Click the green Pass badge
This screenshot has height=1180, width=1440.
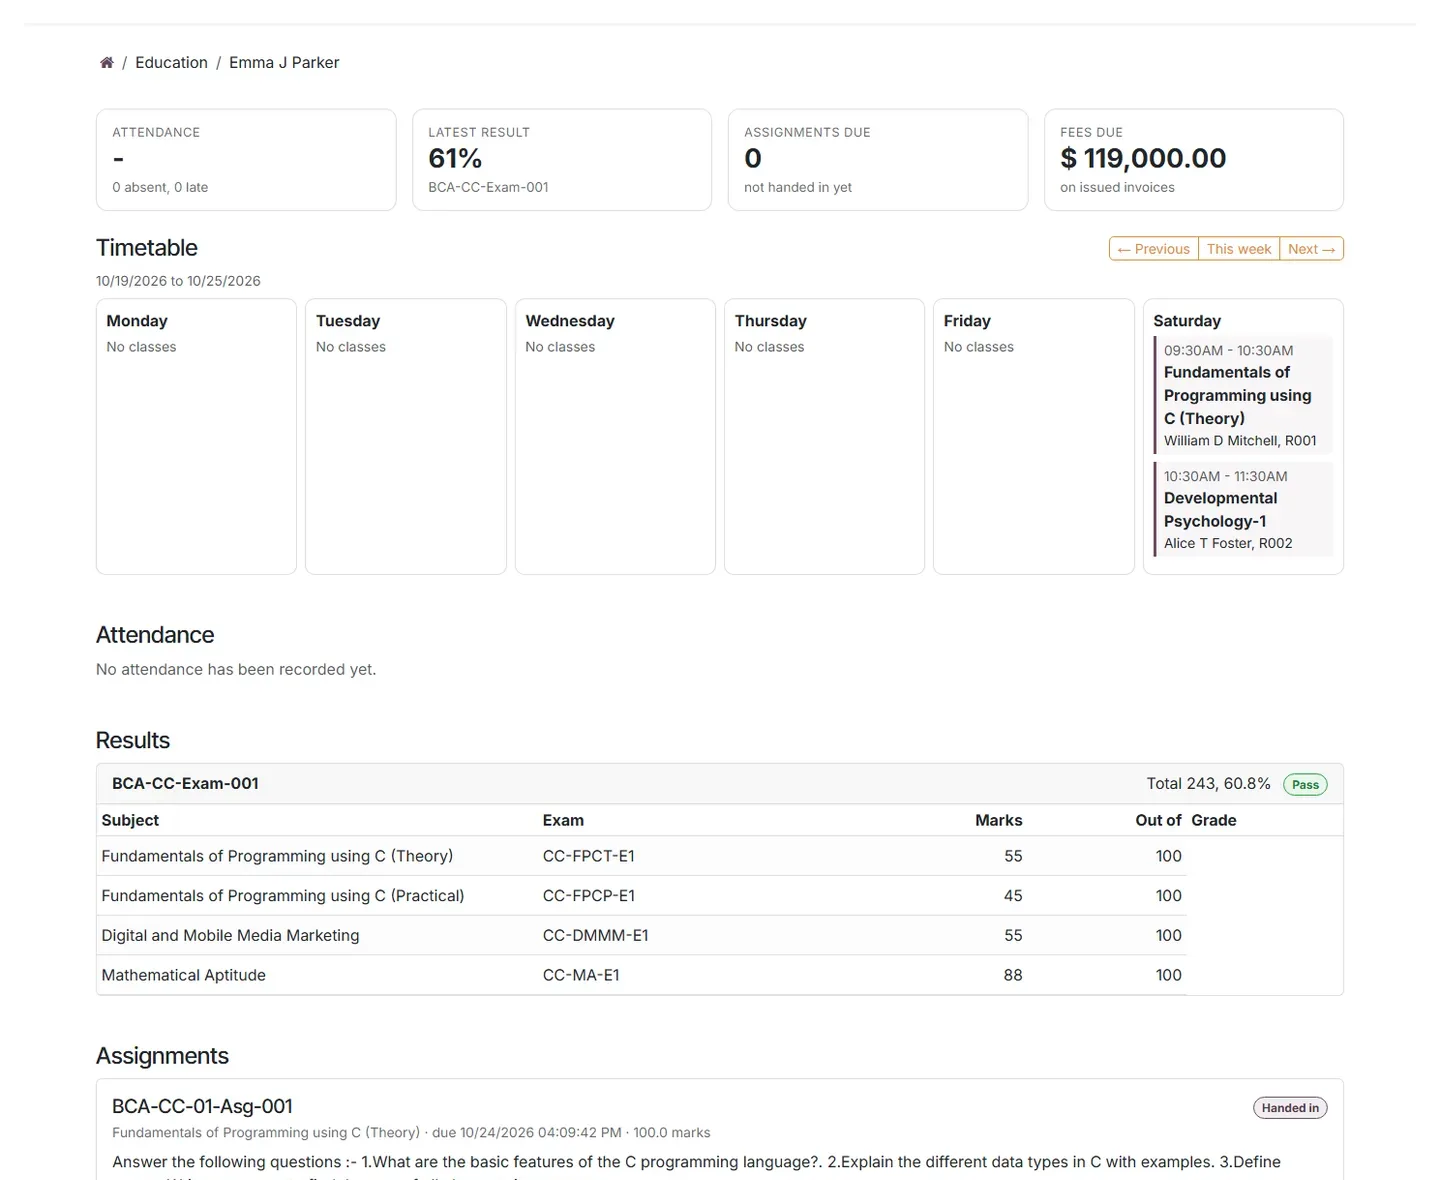[1305, 785]
